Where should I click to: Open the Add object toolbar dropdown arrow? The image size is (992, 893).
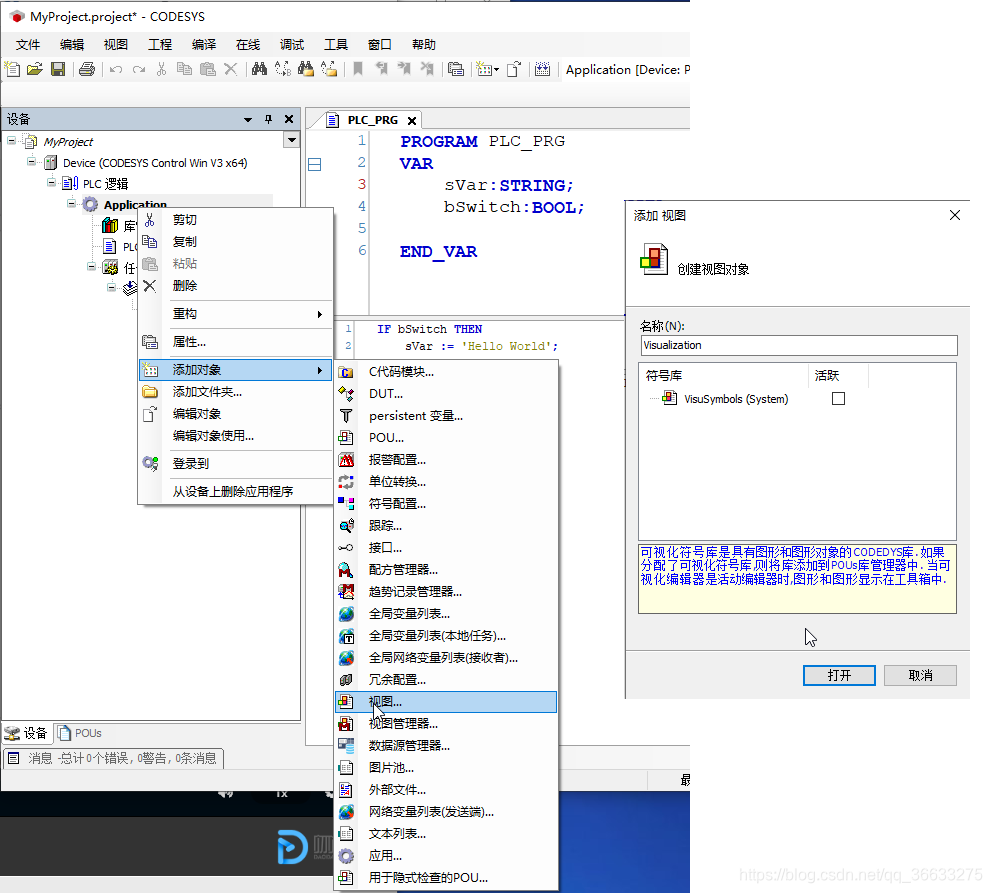pyautogui.click(x=497, y=70)
